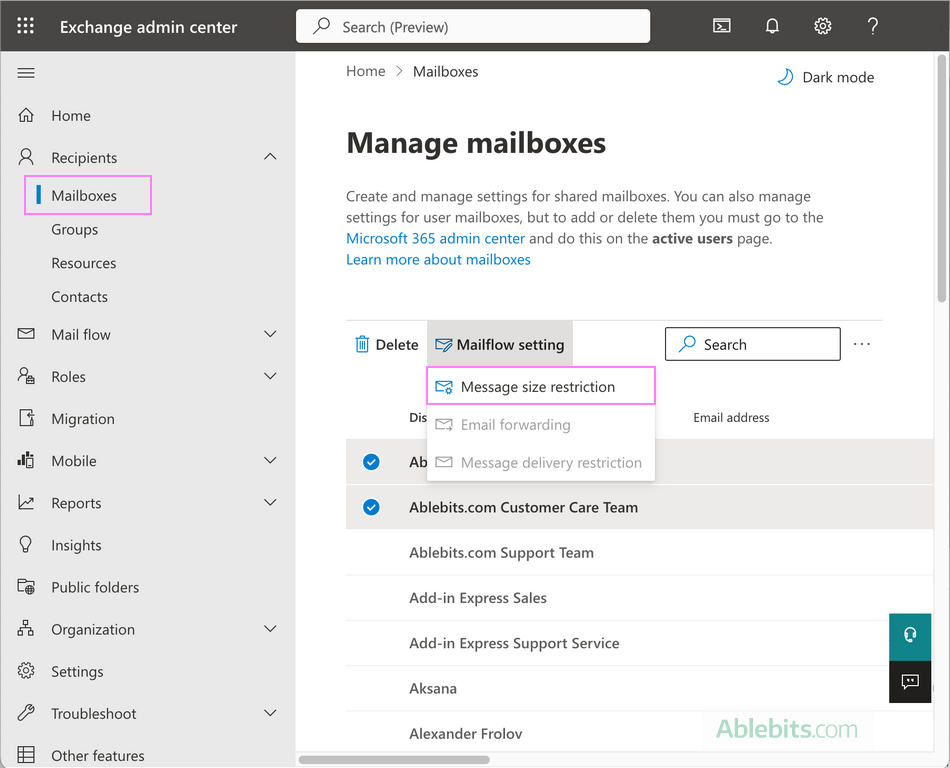Expand the Reports section chevron
The image size is (950, 768).
coord(270,502)
